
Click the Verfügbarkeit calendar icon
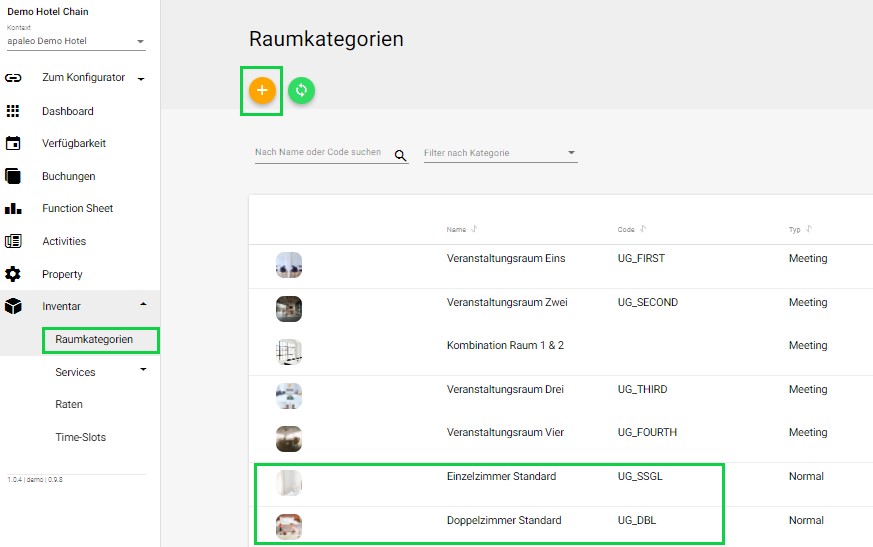click(13, 143)
